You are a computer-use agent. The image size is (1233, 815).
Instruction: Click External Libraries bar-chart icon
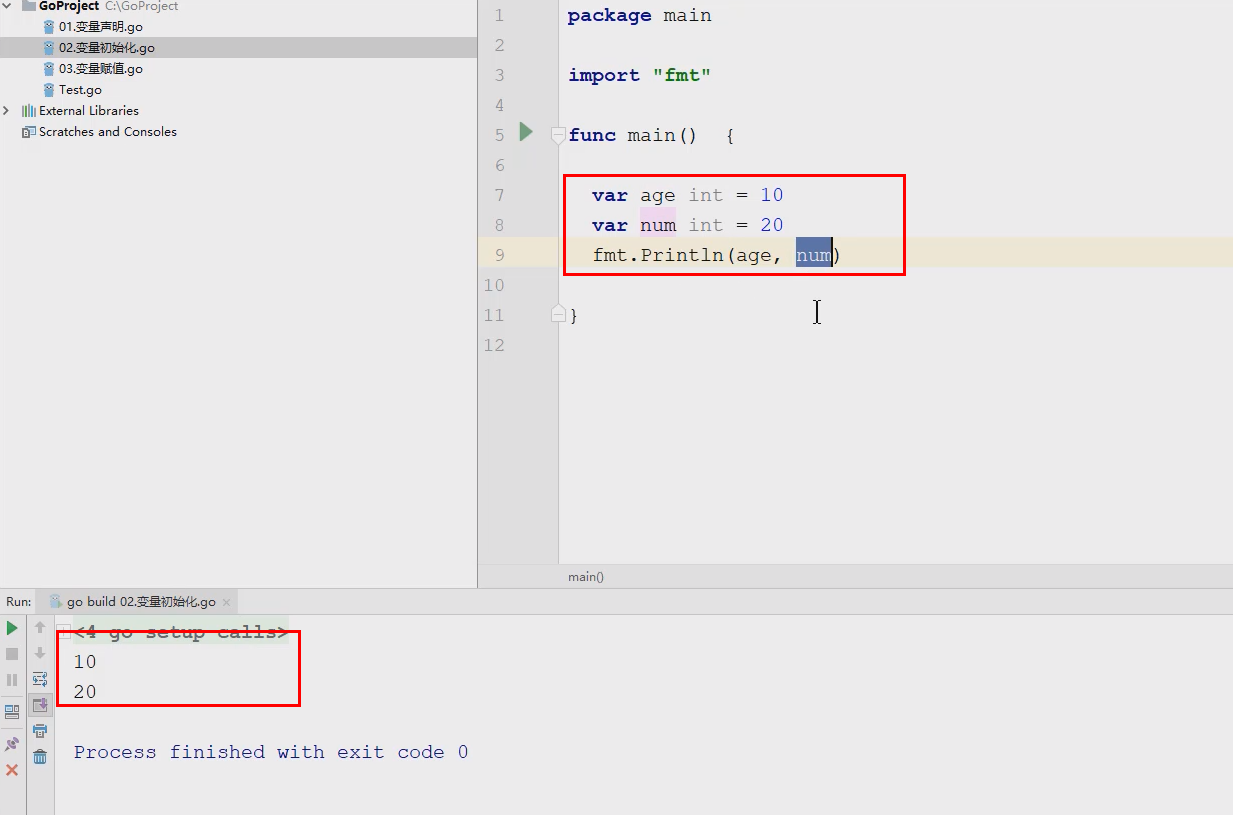click(x=28, y=111)
